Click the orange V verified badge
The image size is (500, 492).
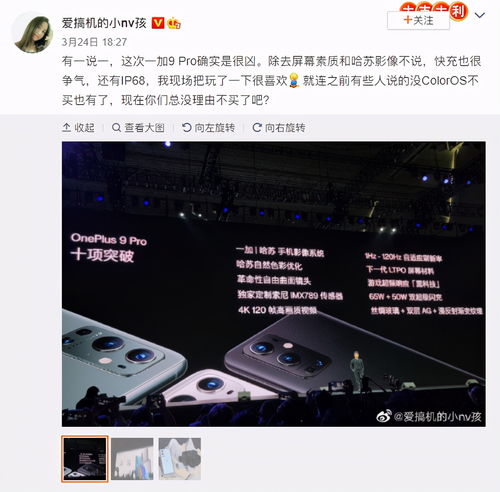click(158, 23)
